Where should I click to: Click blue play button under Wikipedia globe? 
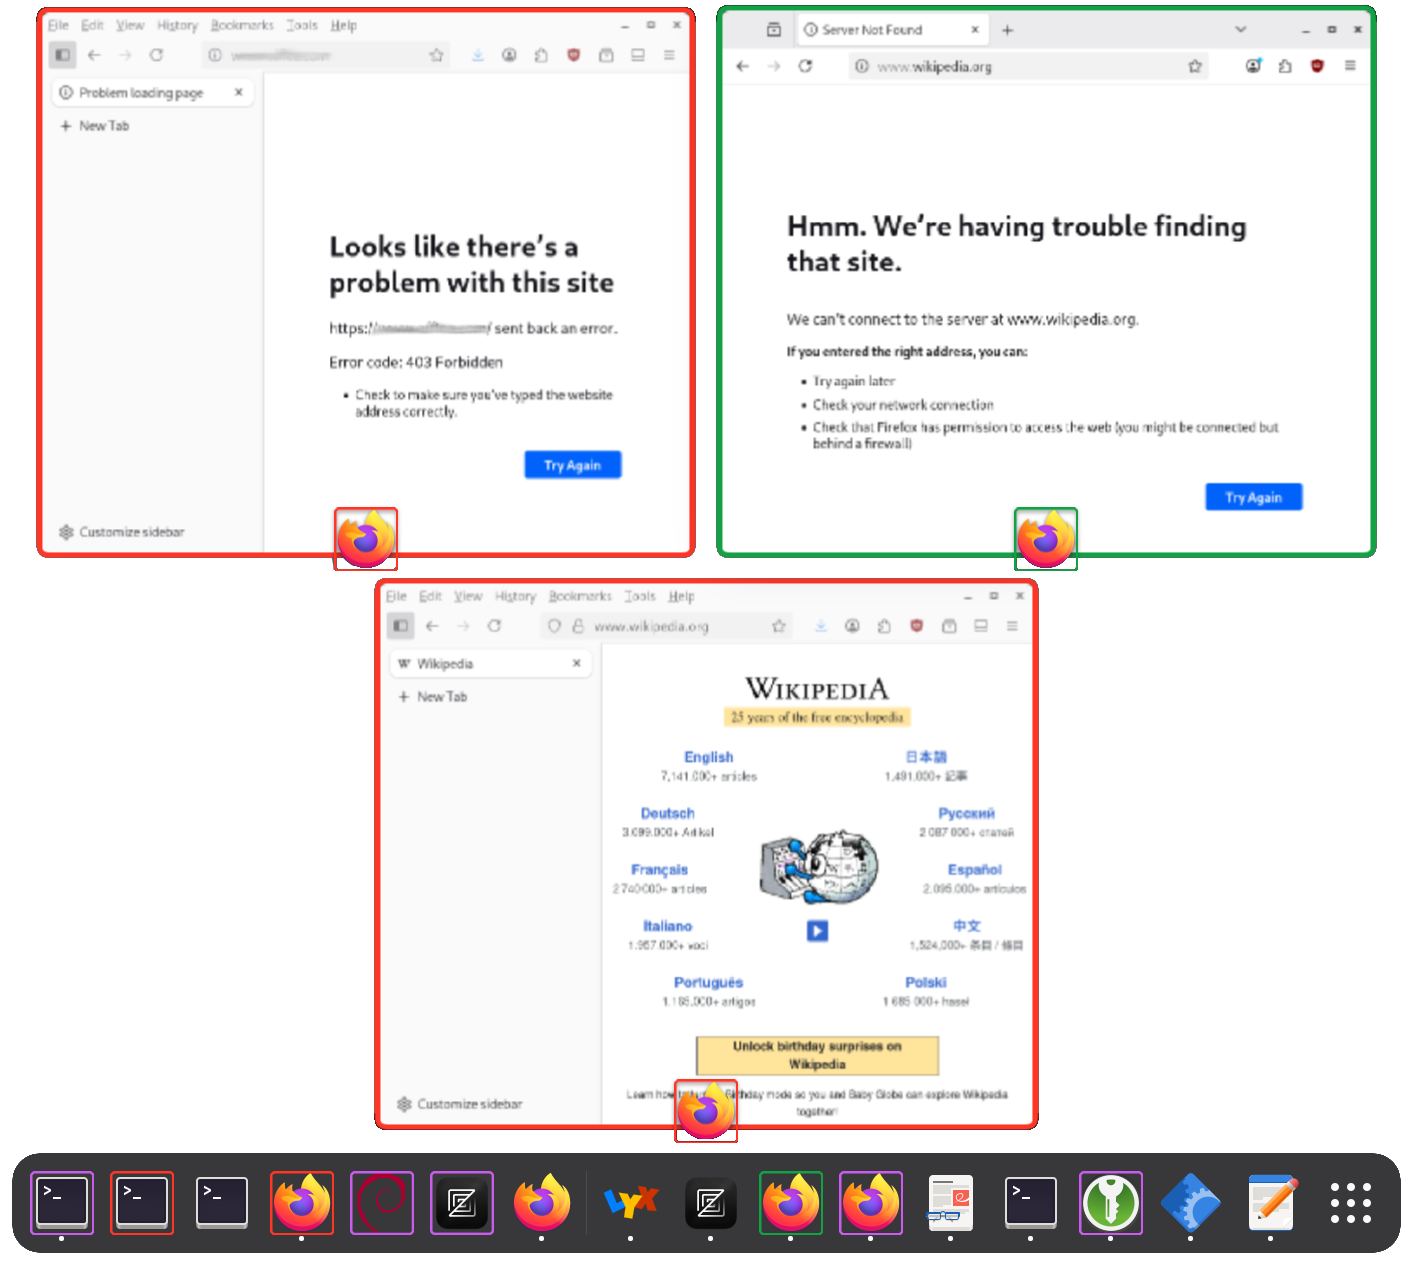[x=817, y=931]
